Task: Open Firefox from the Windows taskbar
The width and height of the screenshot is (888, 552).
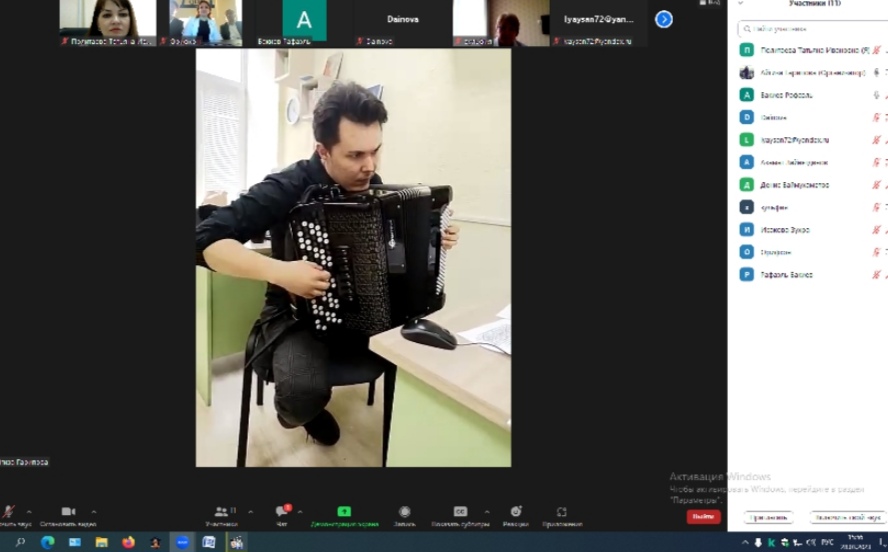Action: [128, 543]
